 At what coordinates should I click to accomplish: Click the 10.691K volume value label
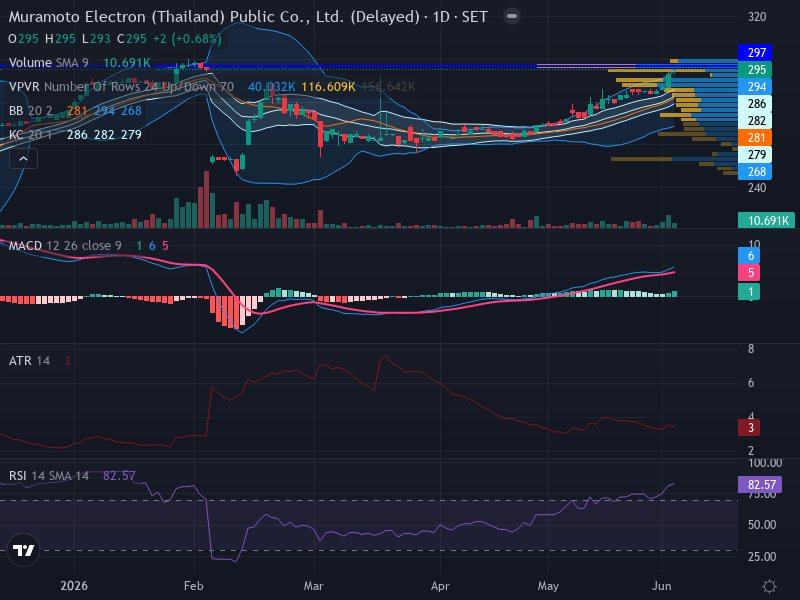(x=766, y=220)
